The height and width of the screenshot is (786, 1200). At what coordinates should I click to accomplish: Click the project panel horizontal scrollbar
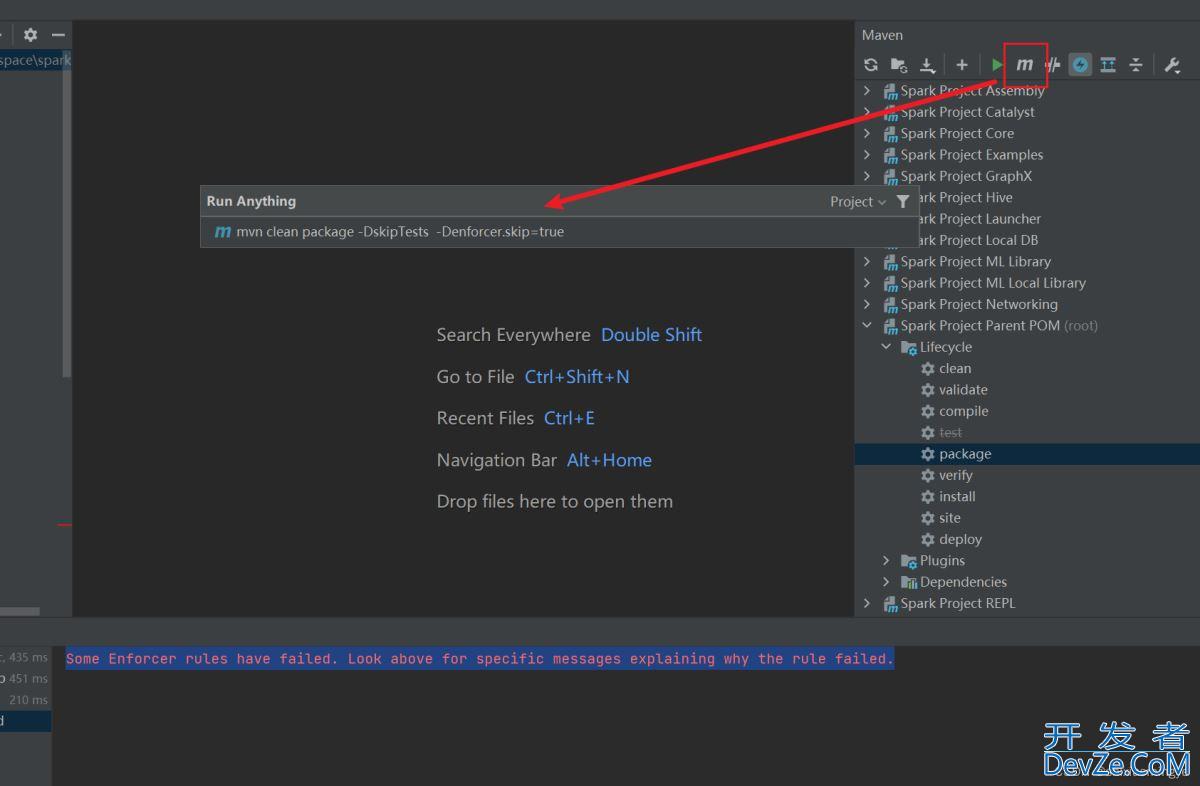point(20,611)
